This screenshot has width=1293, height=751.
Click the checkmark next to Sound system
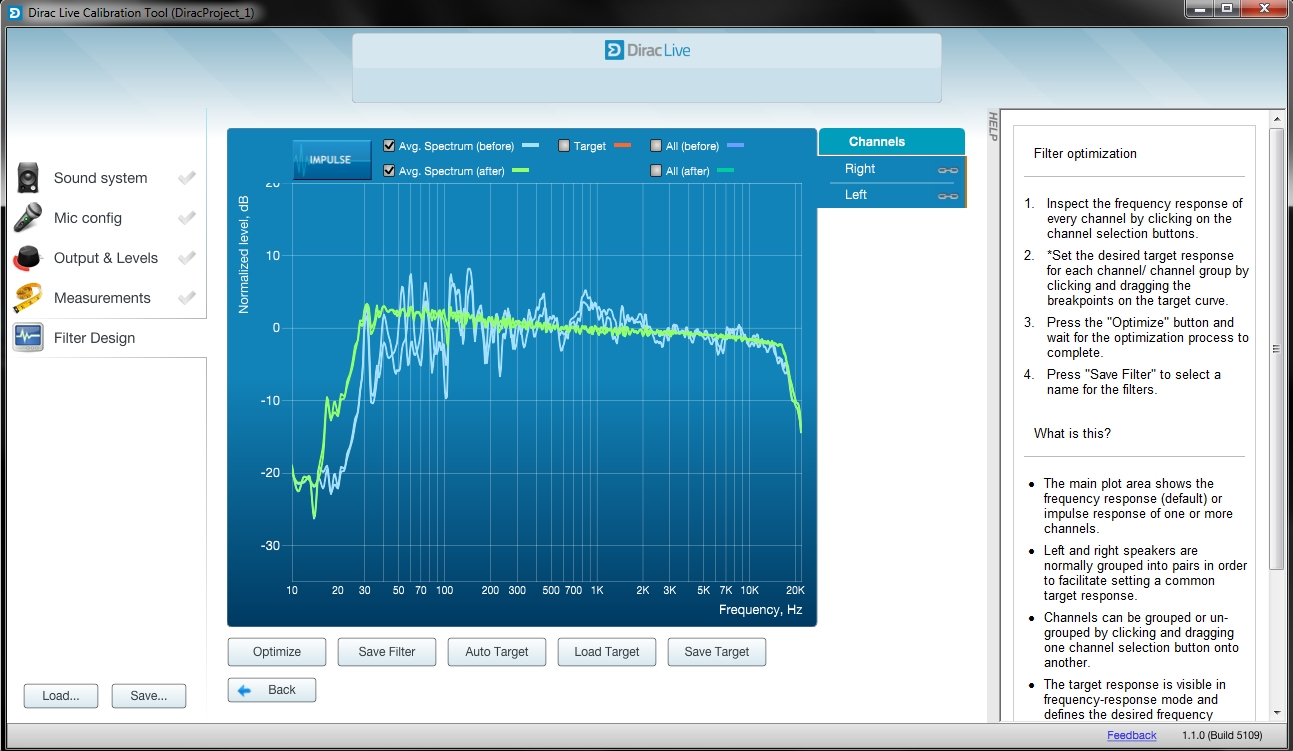tap(186, 178)
